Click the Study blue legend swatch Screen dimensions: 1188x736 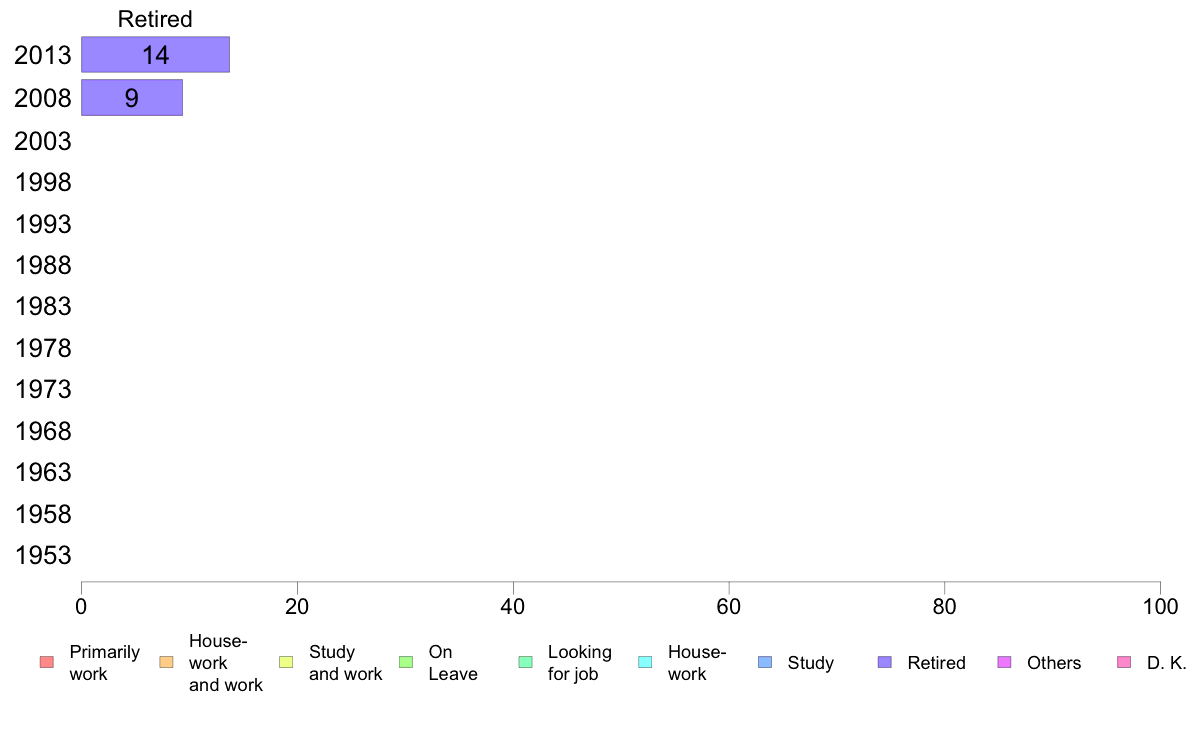pos(764,662)
